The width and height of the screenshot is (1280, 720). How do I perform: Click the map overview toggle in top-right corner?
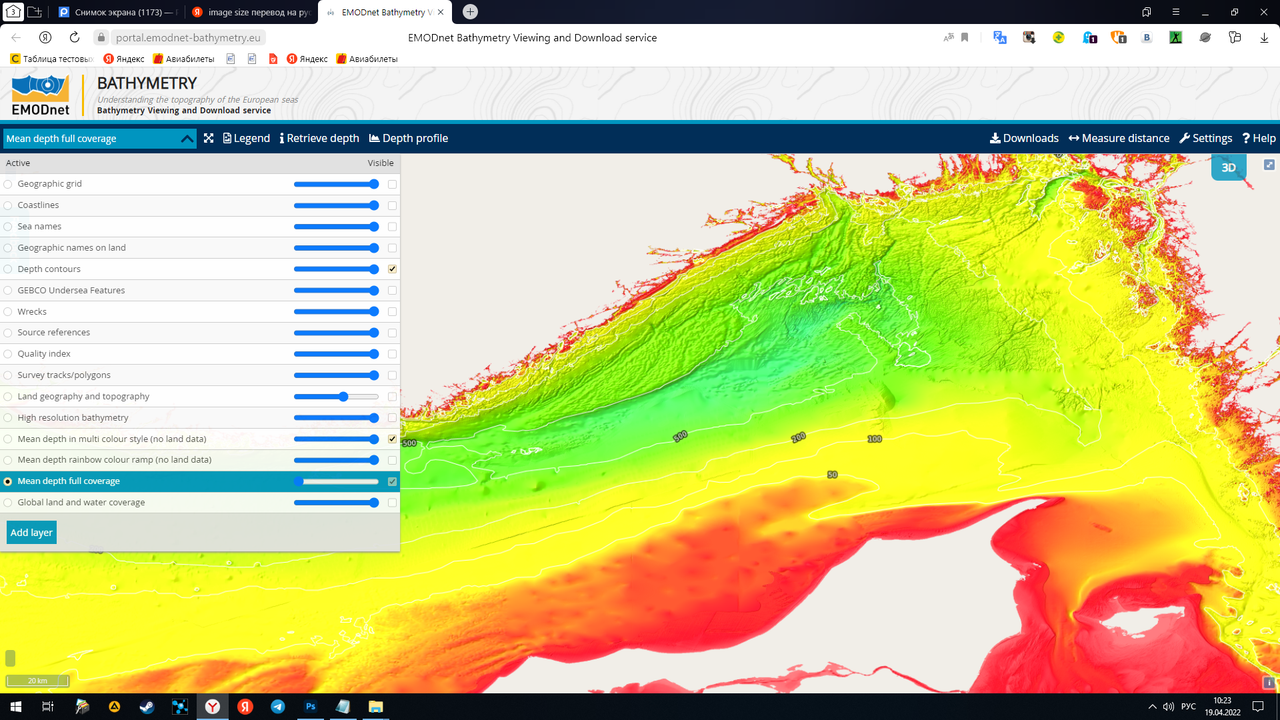[x=1269, y=165]
